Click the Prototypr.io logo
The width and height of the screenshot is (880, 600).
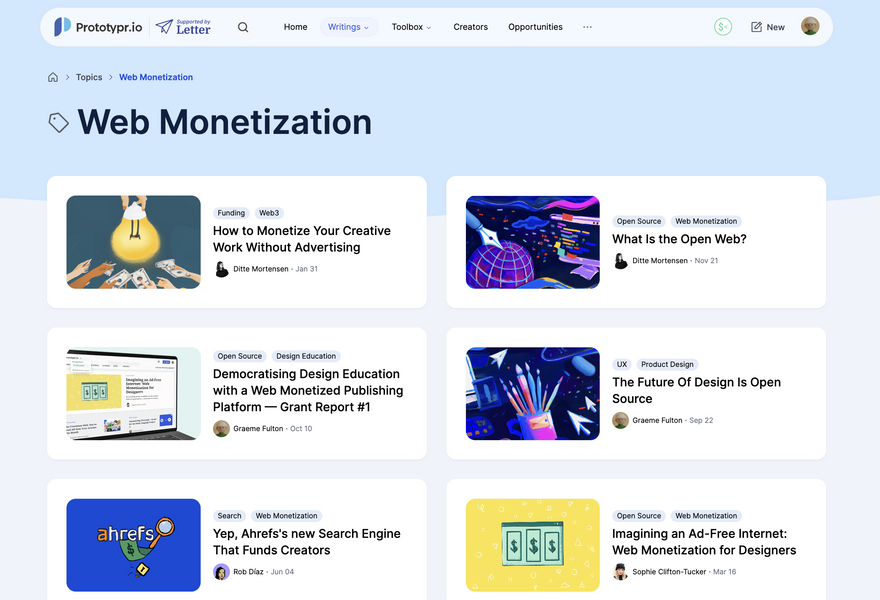[x=96, y=27]
